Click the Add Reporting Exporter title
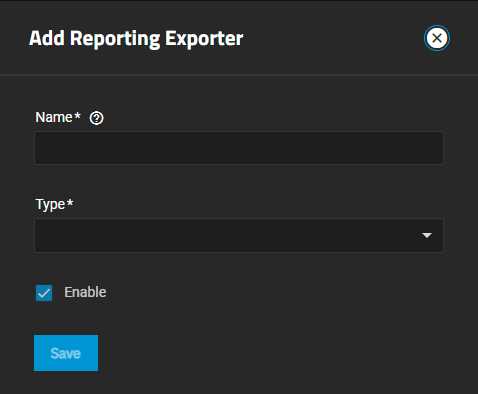 point(136,39)
